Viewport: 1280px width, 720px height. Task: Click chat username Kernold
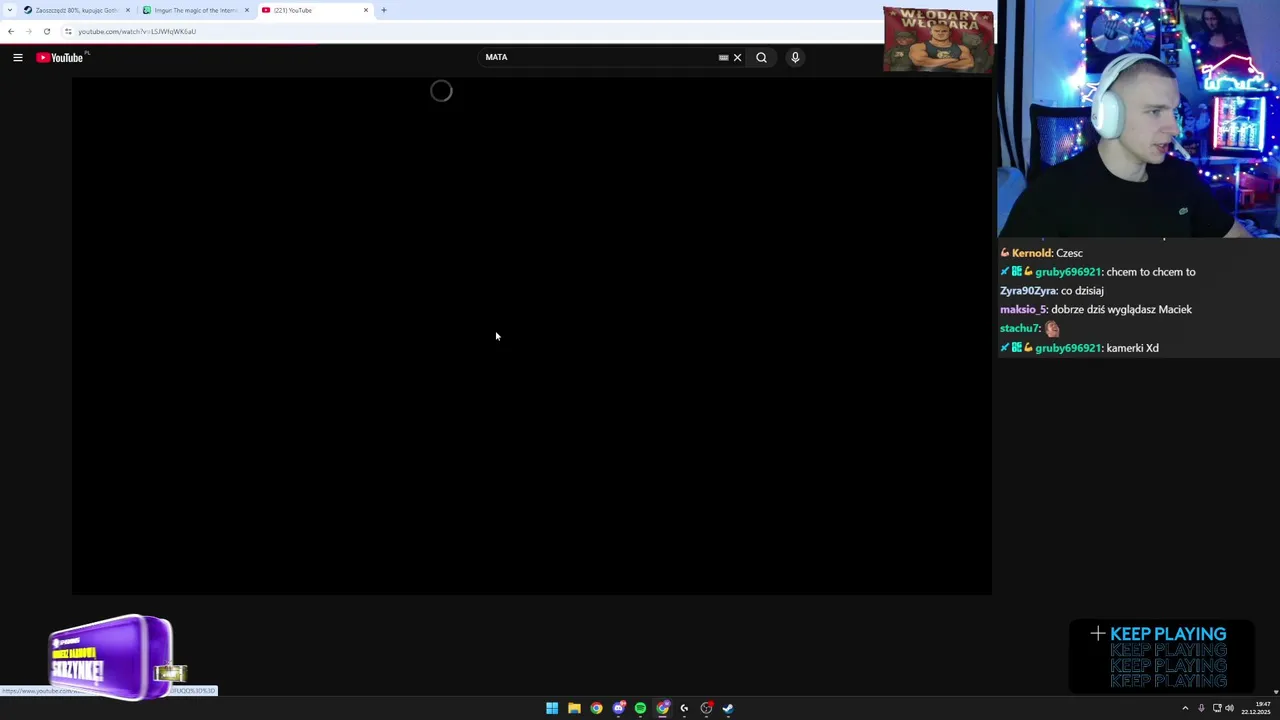1032,253
